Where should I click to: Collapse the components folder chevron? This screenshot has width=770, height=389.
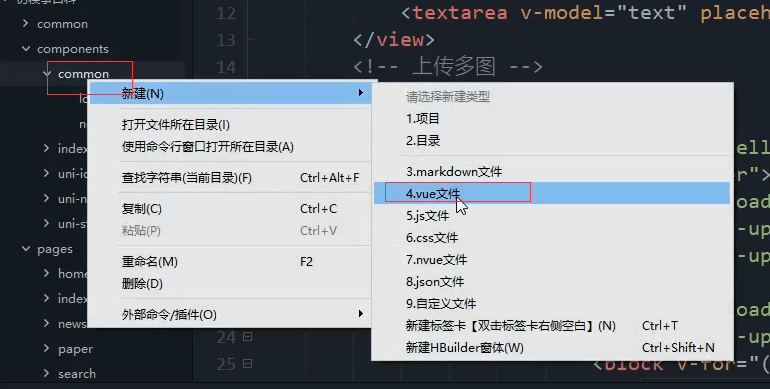click(26, 48)
